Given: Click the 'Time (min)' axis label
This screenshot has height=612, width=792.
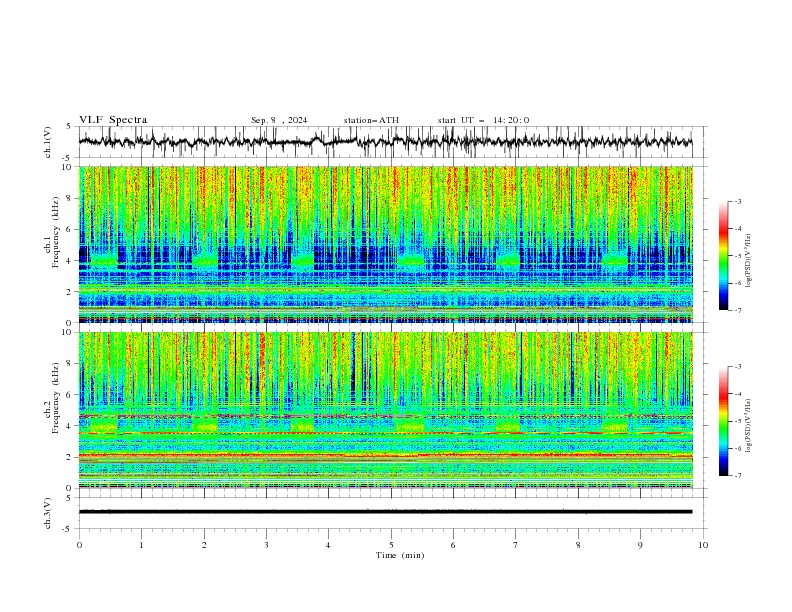Looking at the screenshot, I should (x=400, y=555).
